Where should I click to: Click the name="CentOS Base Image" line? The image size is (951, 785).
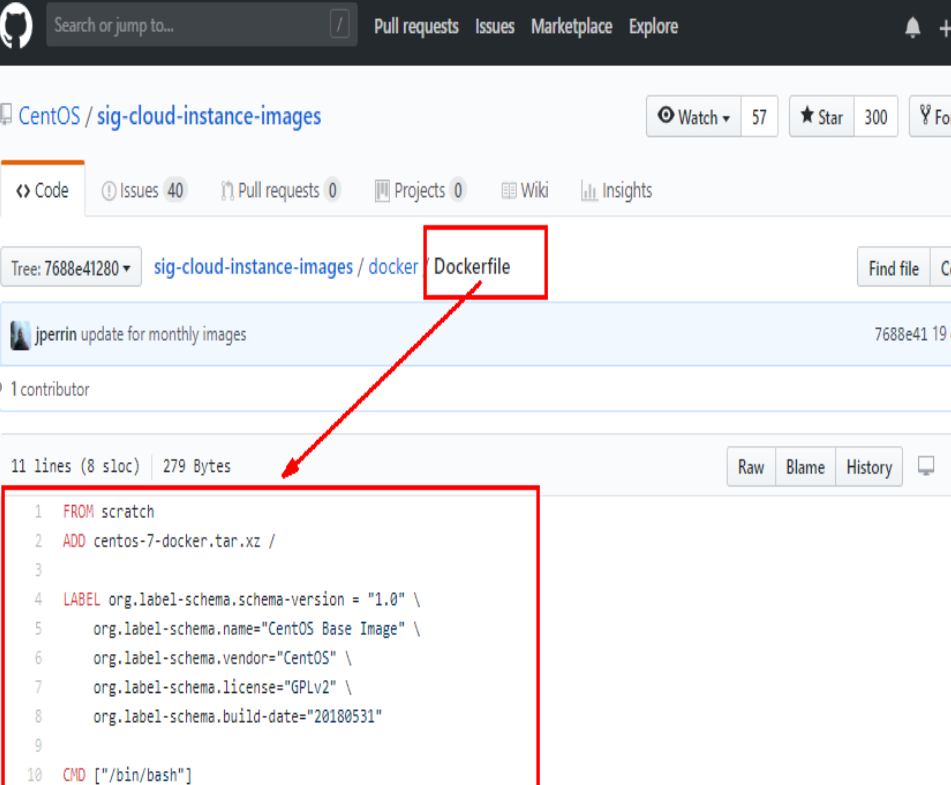257,629
